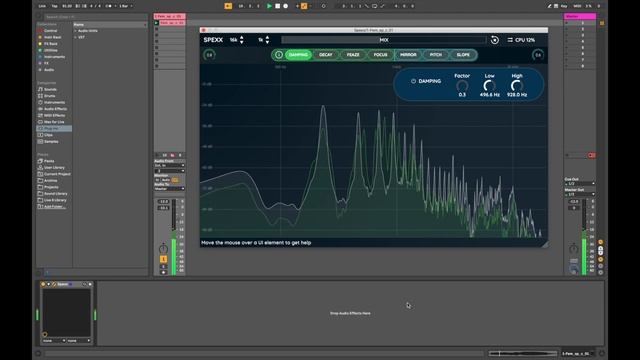This screenshot has width=640, height=360.
Task: Click the browser search field
Action: click(x=95, y=17)
